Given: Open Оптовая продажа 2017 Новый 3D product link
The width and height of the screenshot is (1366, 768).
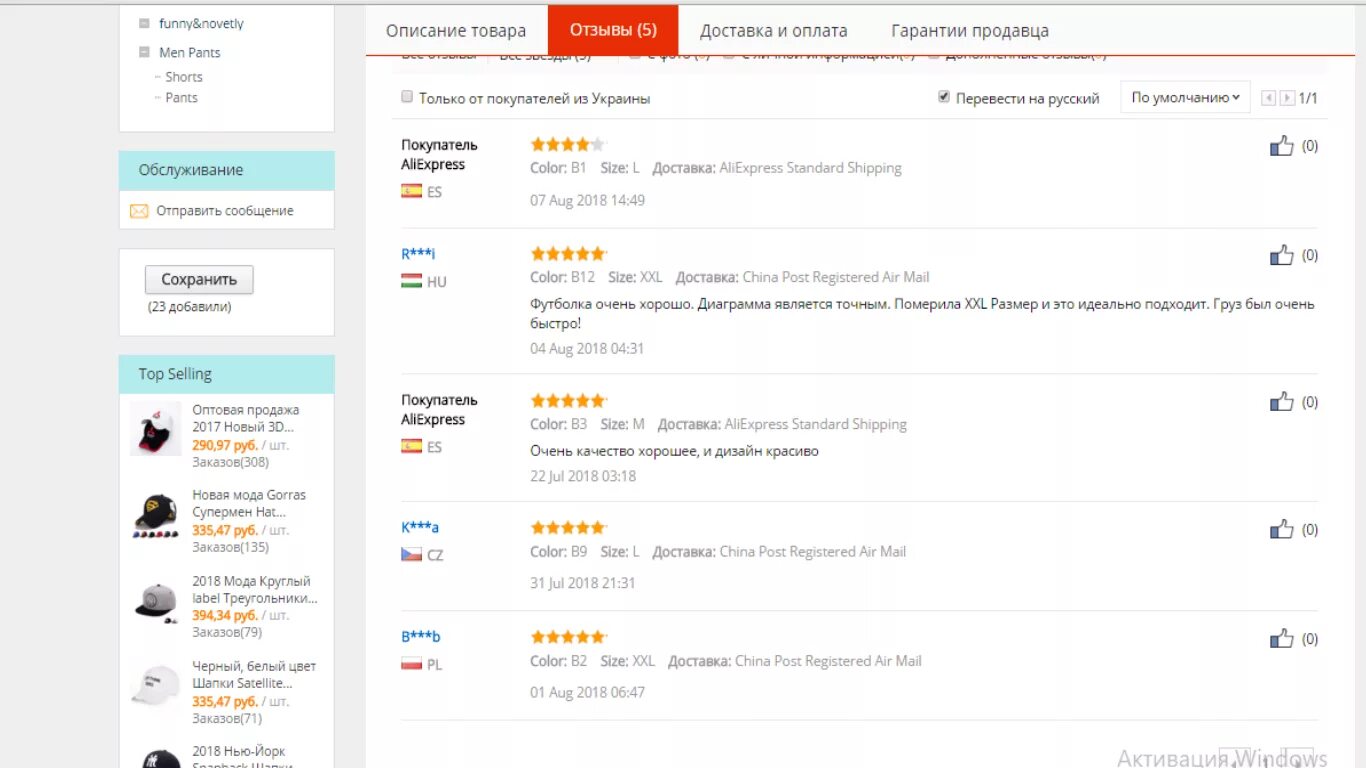Looking at the screenshot, I should [x=246, y=418].
